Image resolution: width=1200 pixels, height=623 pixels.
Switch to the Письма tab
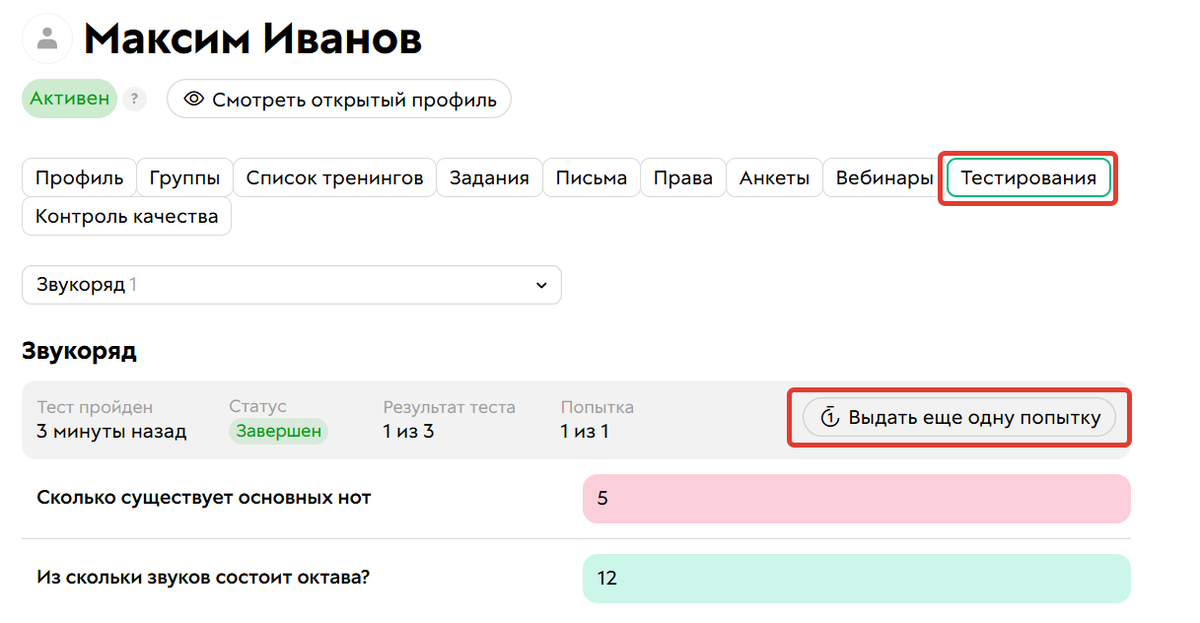point(591,177)
